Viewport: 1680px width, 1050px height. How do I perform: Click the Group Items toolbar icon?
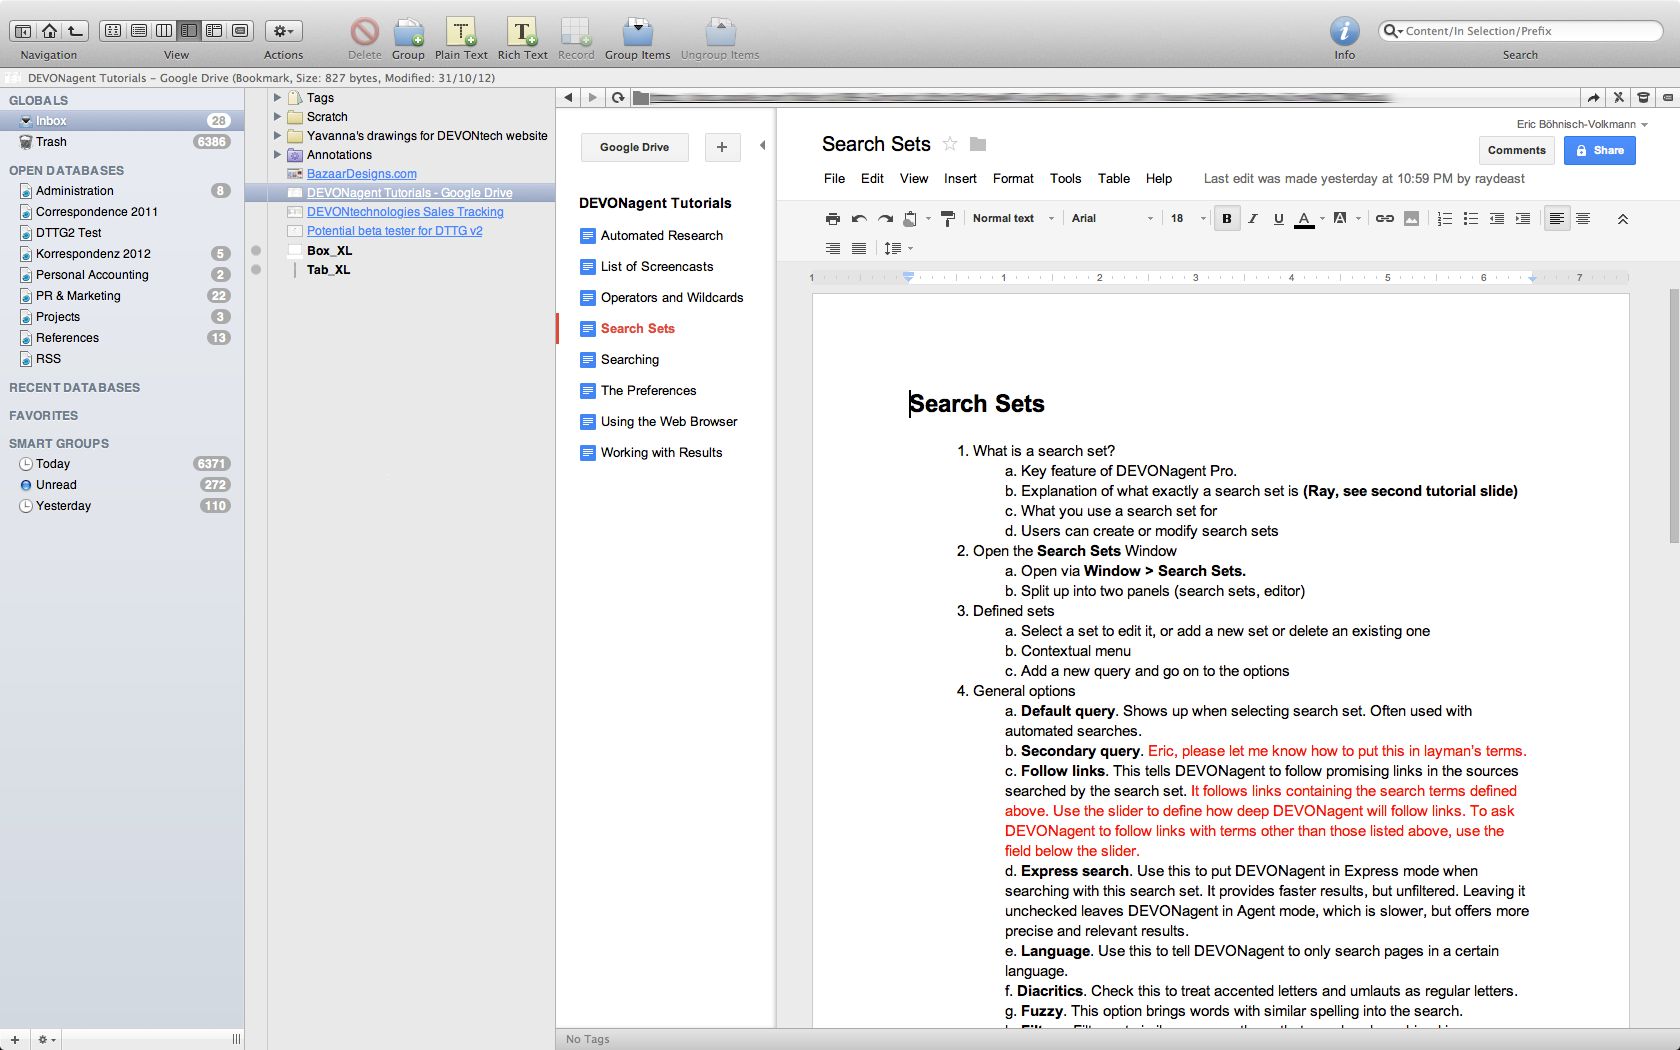(637, 32)
